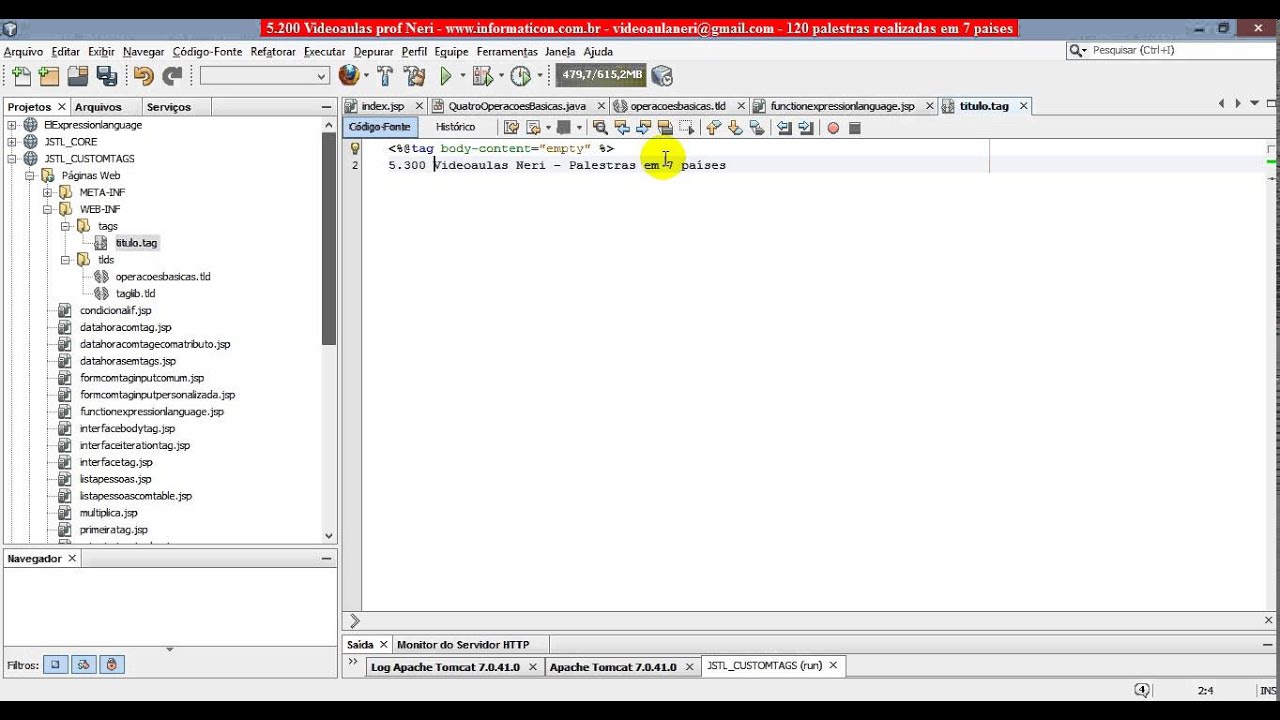Click the Undo arrow icon
The image size is (1280, 720).
pos(144,76)
